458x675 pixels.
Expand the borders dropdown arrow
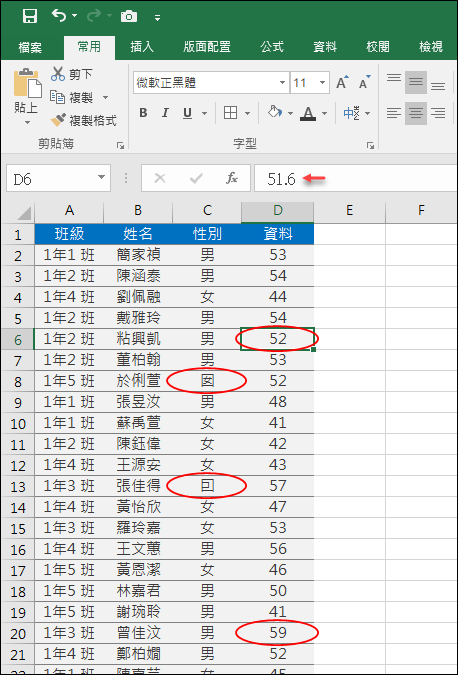[x=248, y=114]
